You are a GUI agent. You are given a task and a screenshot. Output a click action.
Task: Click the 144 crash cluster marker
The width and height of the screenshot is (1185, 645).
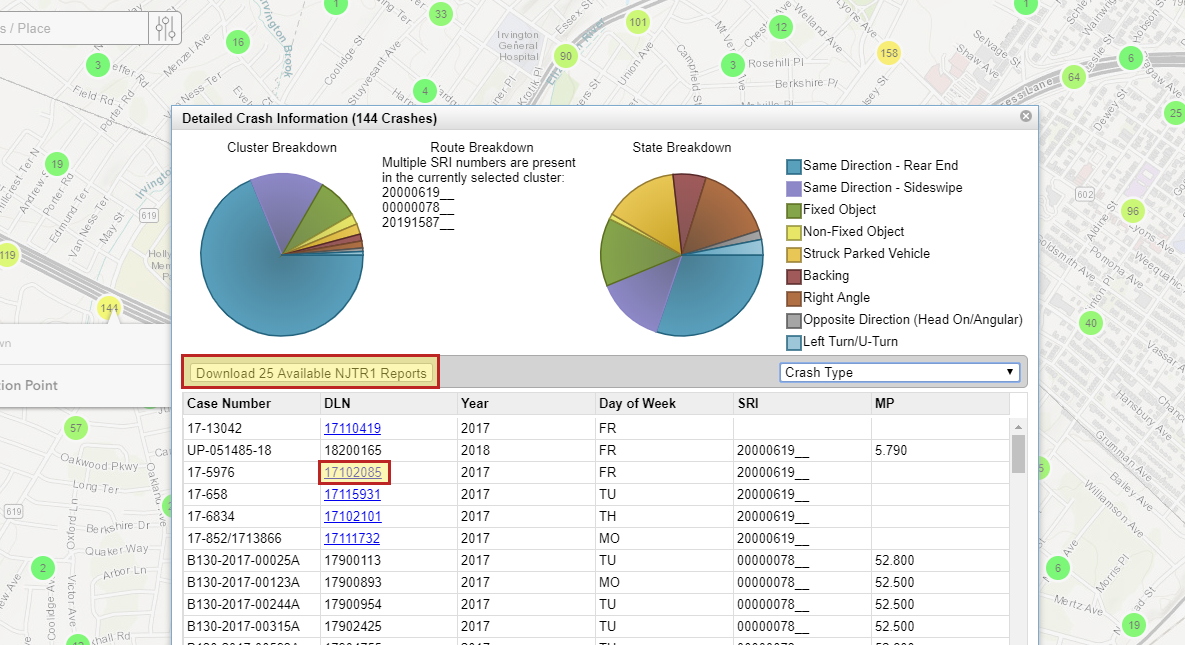110,308
